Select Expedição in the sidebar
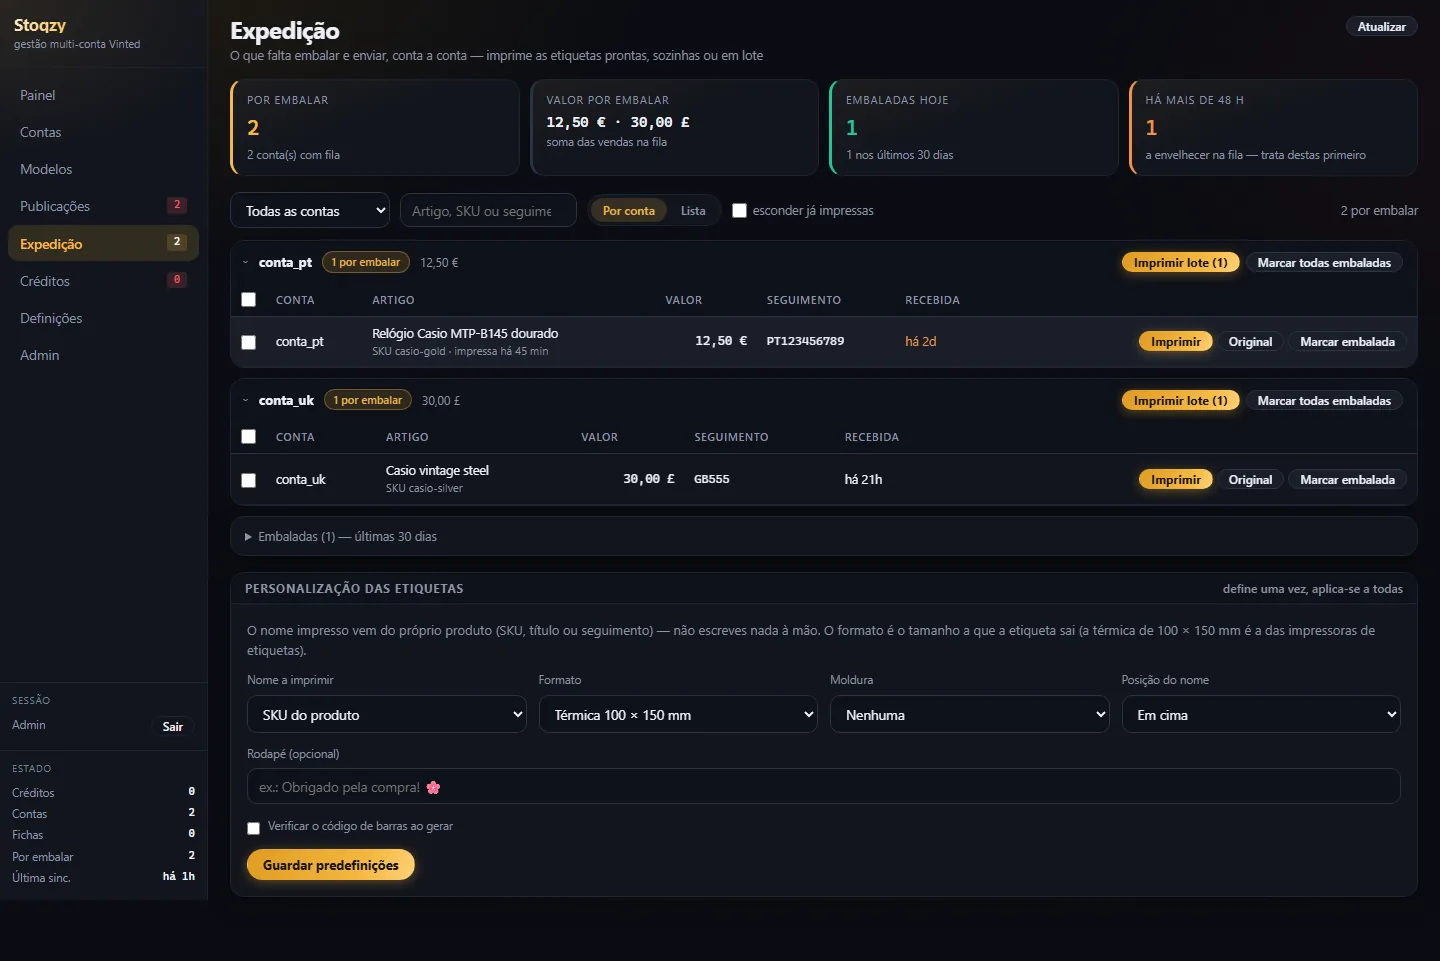 (103, 243)
